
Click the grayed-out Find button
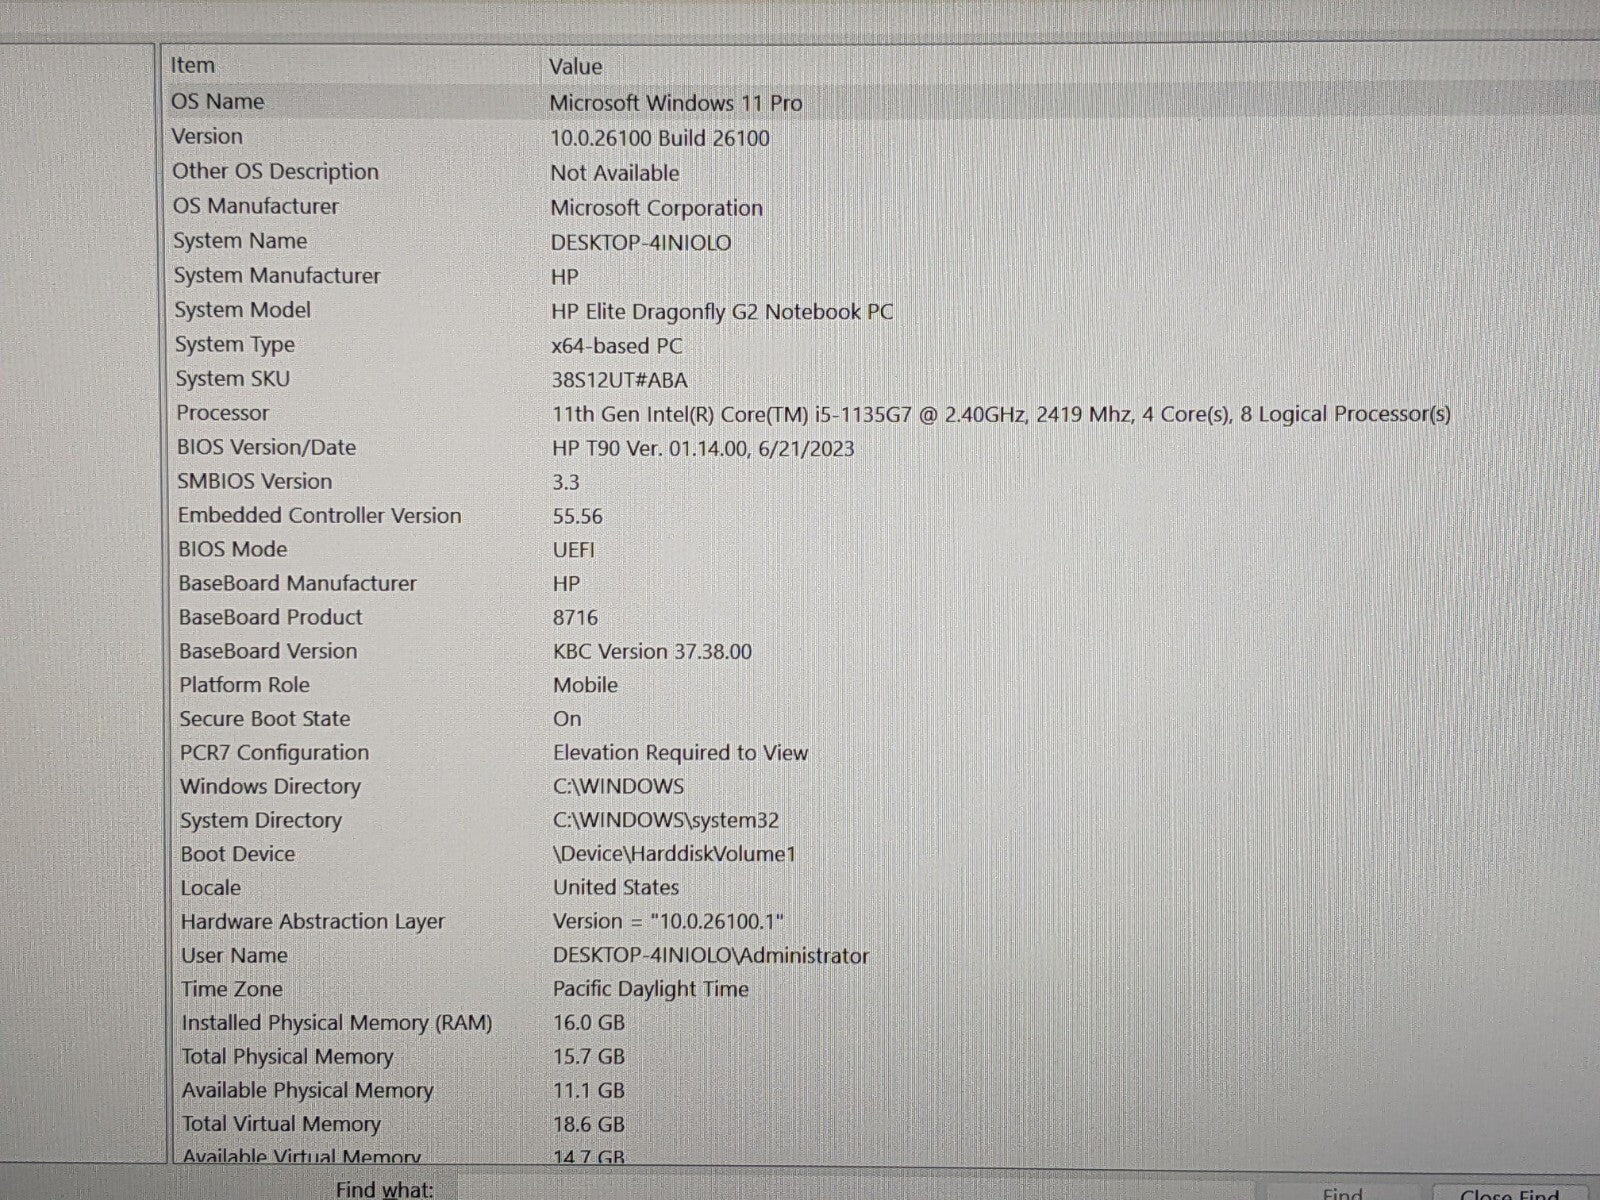(1342, 1193)
